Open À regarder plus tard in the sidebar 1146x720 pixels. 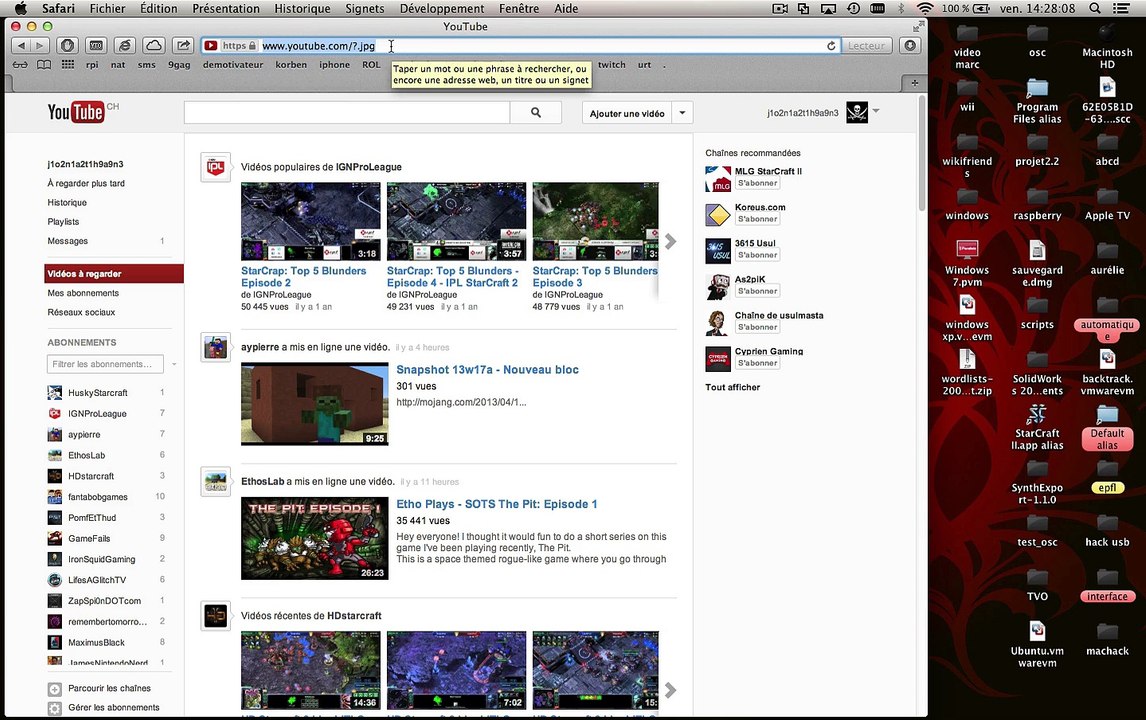(86, 183)
